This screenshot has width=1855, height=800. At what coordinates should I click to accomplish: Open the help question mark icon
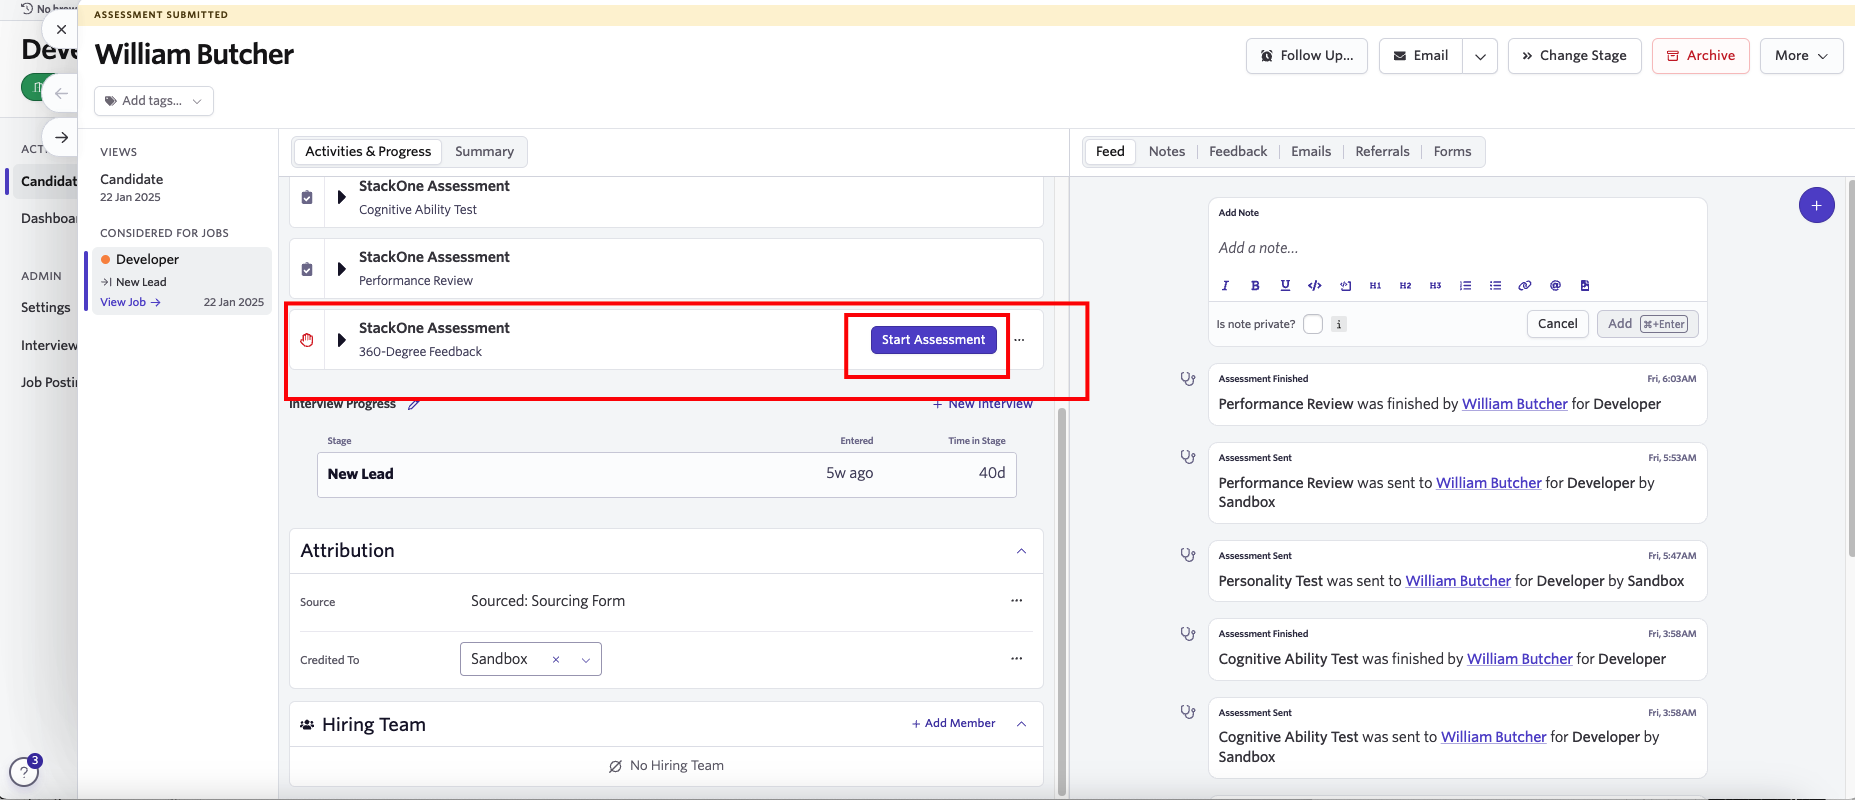point(24,772)
